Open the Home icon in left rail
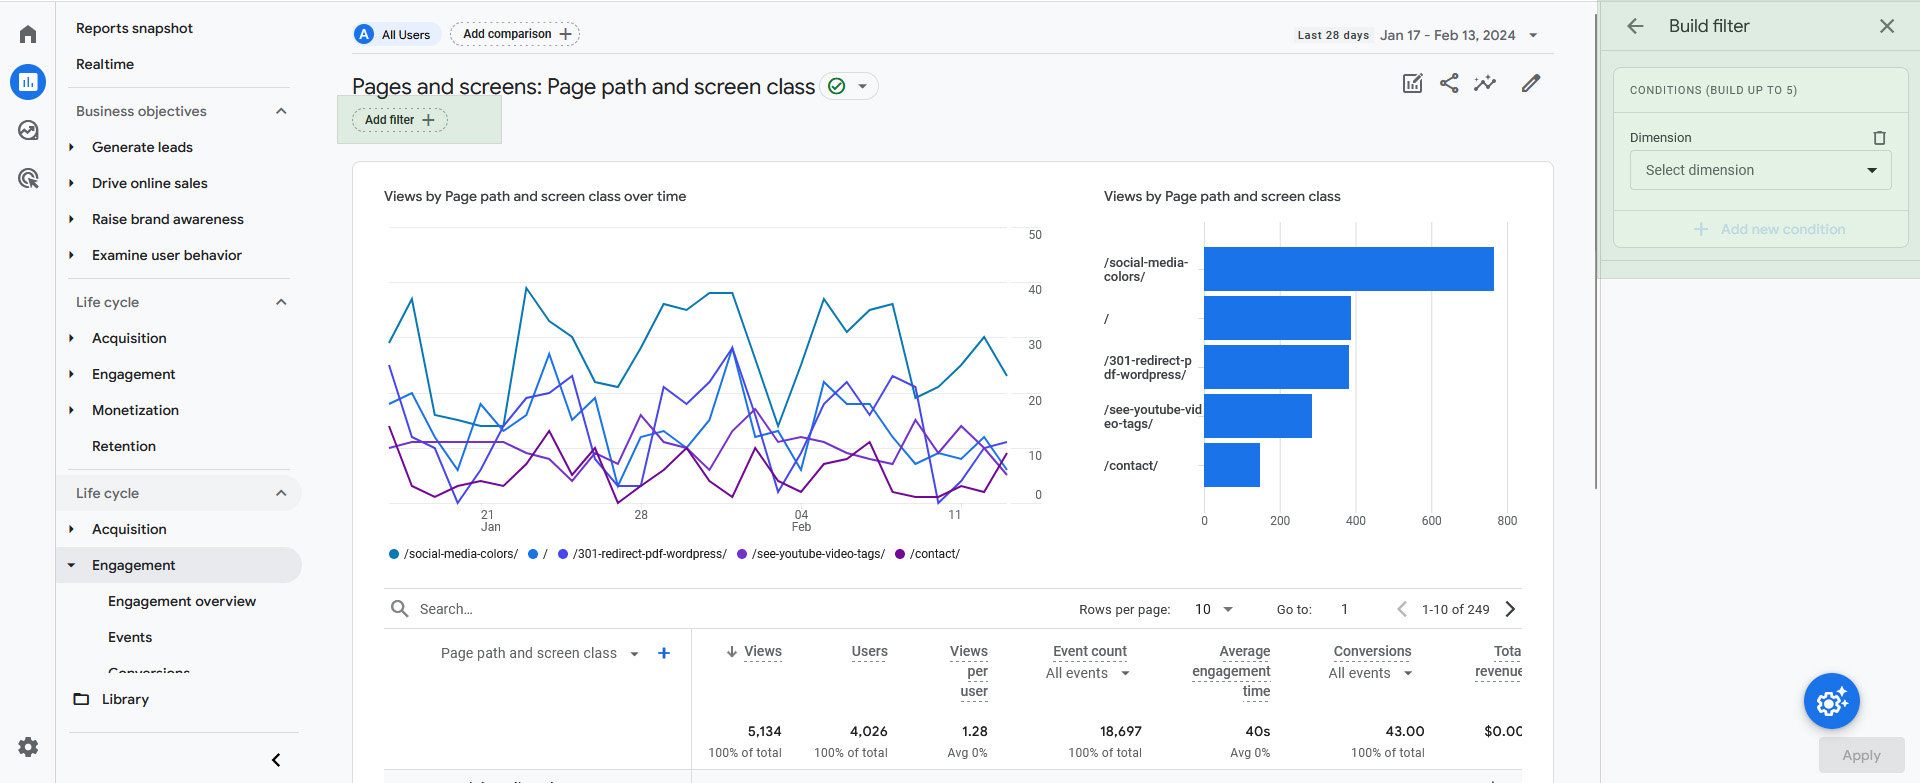This screenshot has height=783, width=1920. point(28,34)
